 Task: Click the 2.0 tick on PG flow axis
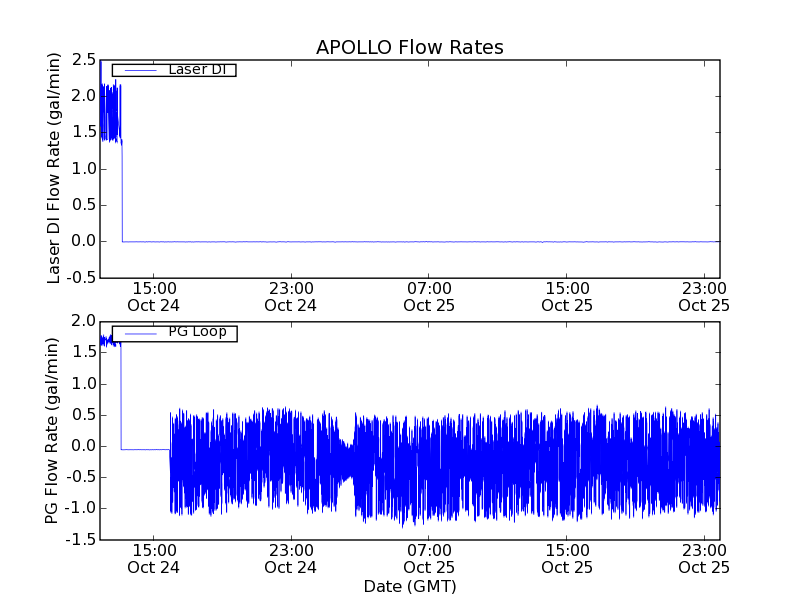click(83, 321)
